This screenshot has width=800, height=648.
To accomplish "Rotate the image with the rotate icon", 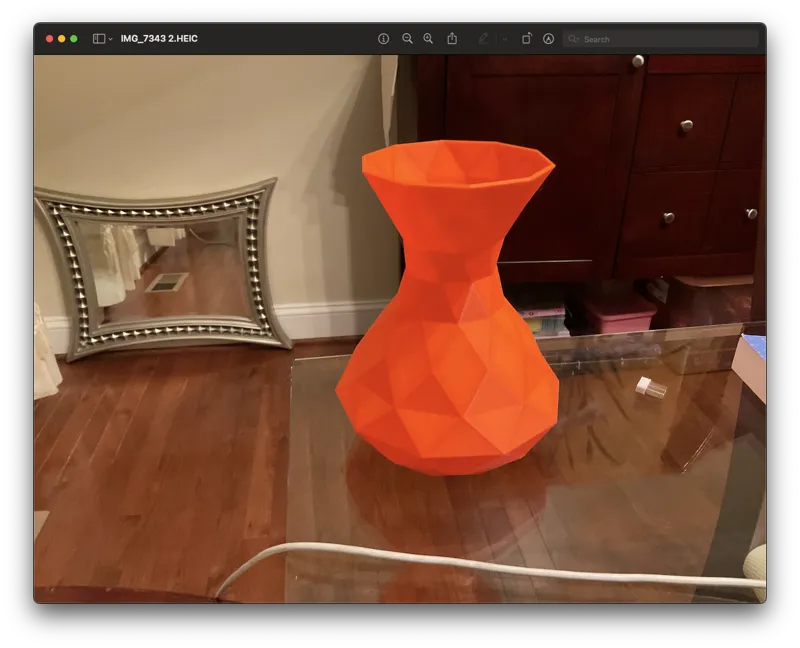I will (527, 39).
